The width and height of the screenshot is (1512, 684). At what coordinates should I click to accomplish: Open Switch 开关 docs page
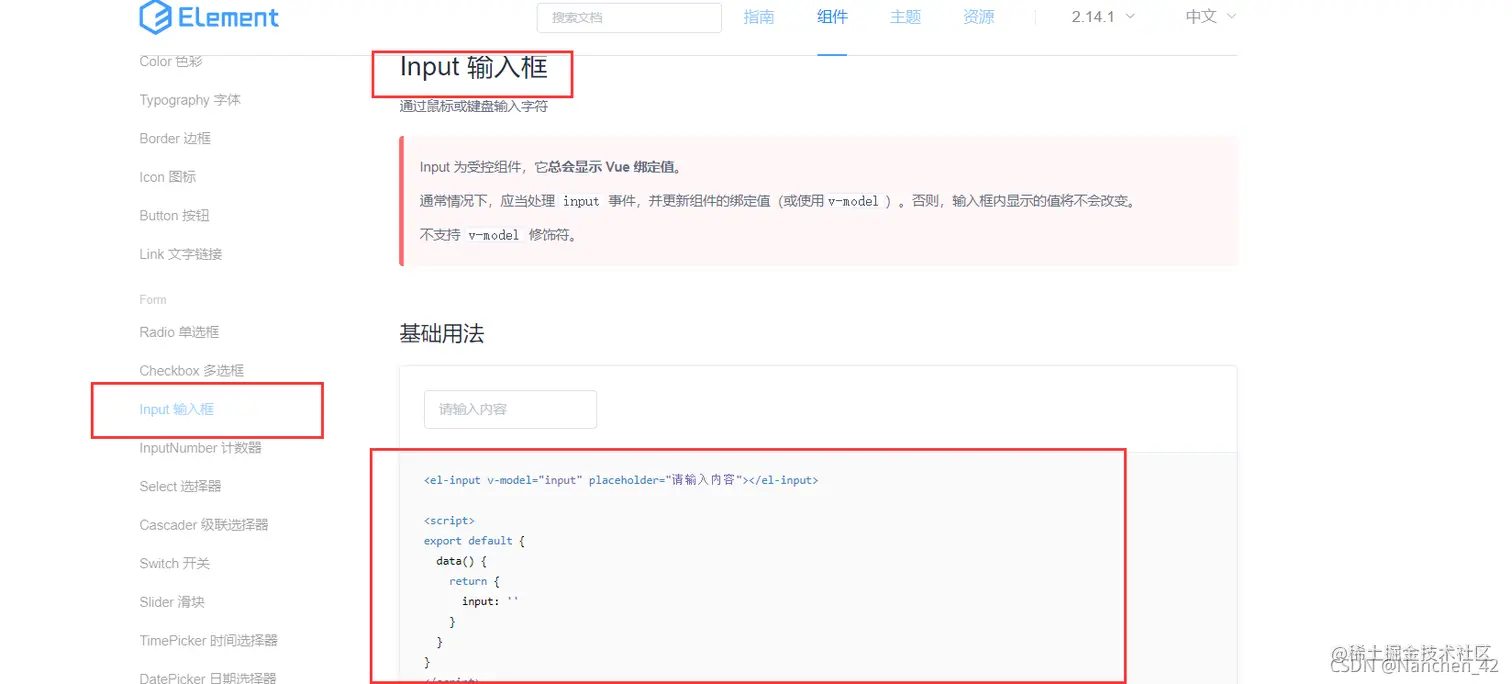175,563
